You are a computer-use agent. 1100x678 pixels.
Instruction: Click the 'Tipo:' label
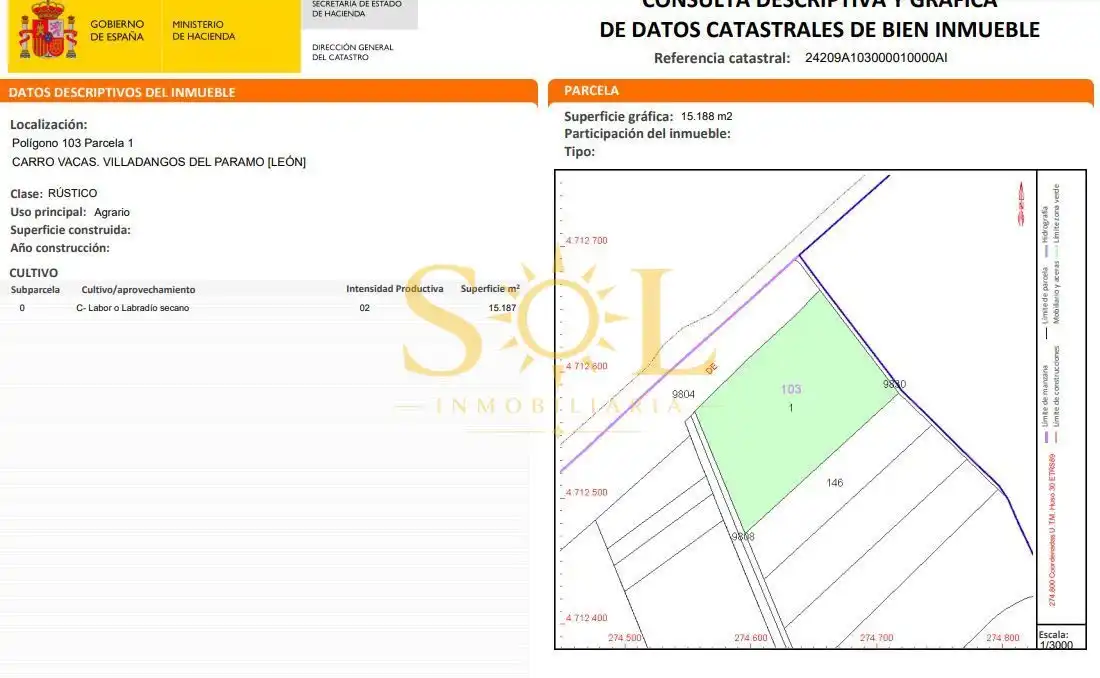pyautogui.click(x=579, y=152)
